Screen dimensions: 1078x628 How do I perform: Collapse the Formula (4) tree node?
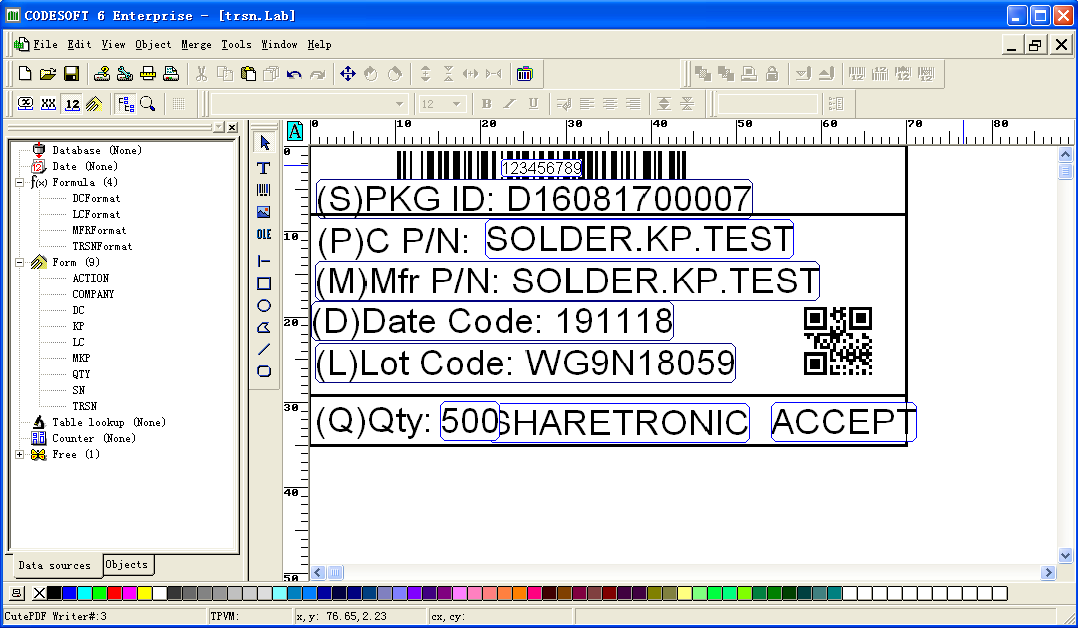click(x=20, y=182)
